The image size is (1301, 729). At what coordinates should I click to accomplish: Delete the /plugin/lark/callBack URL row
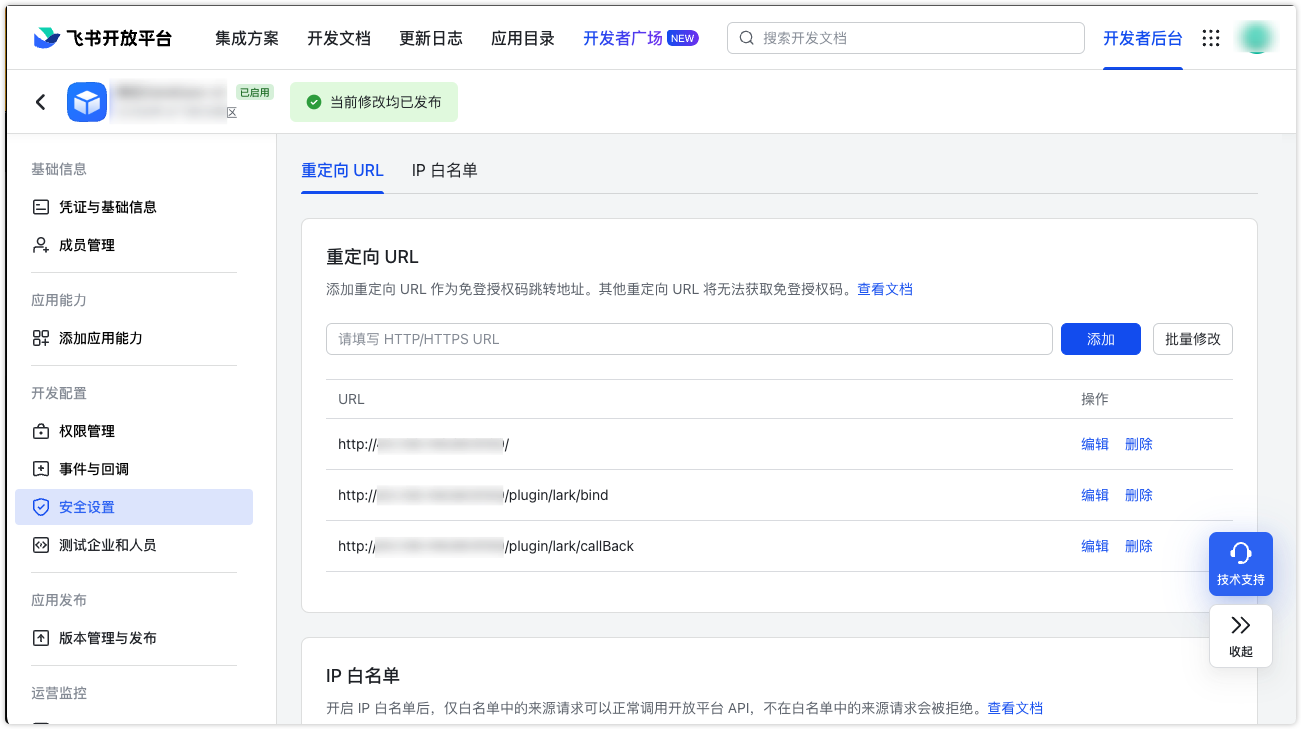1139,546
